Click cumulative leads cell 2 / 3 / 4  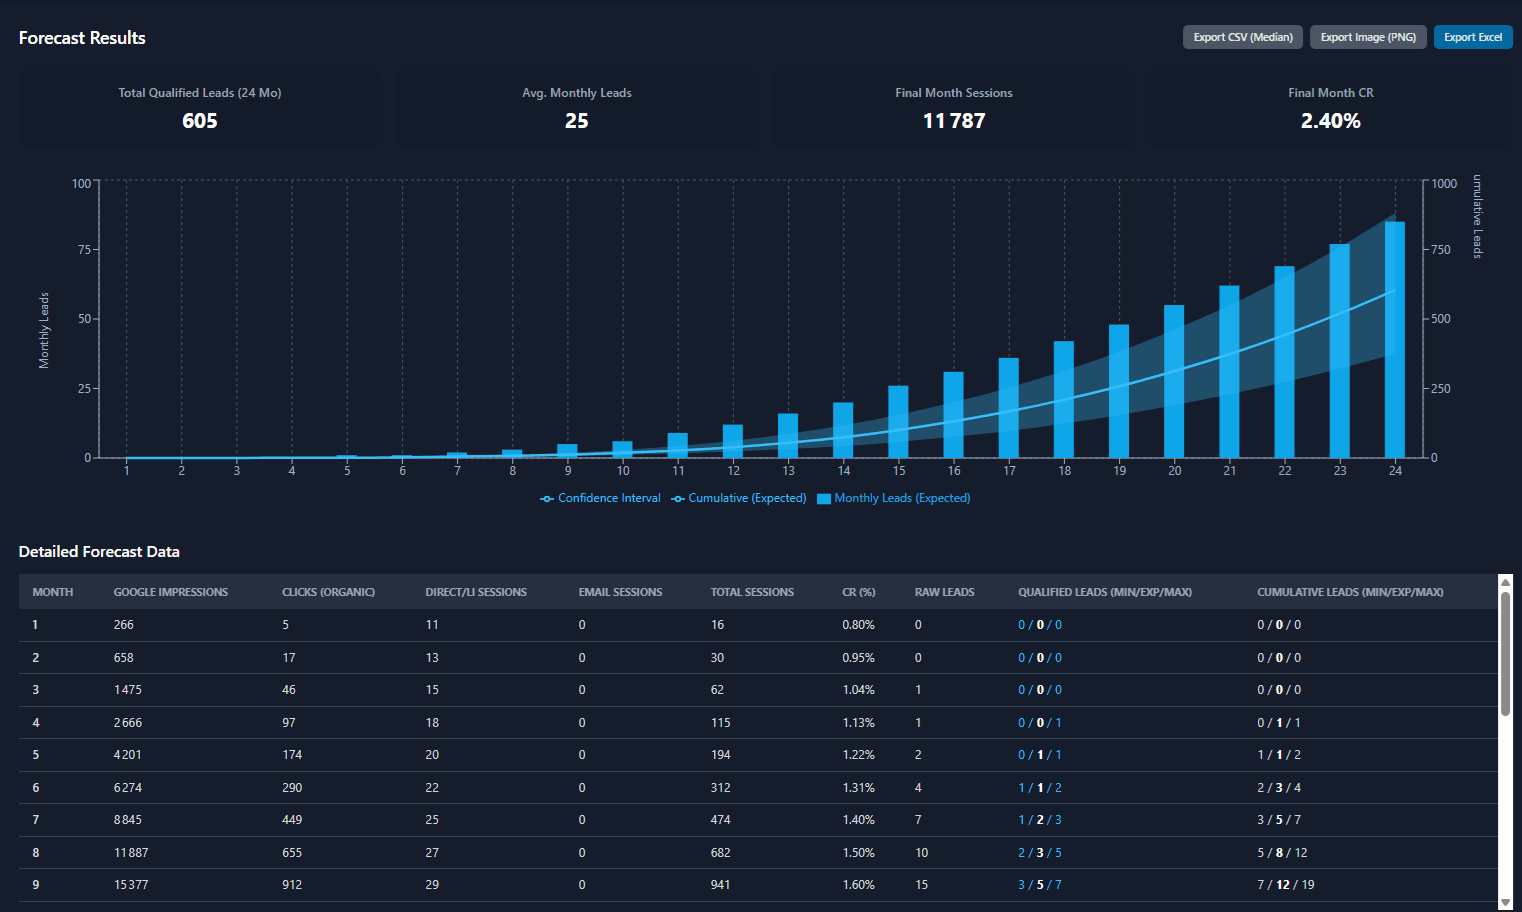point(1279,788)
